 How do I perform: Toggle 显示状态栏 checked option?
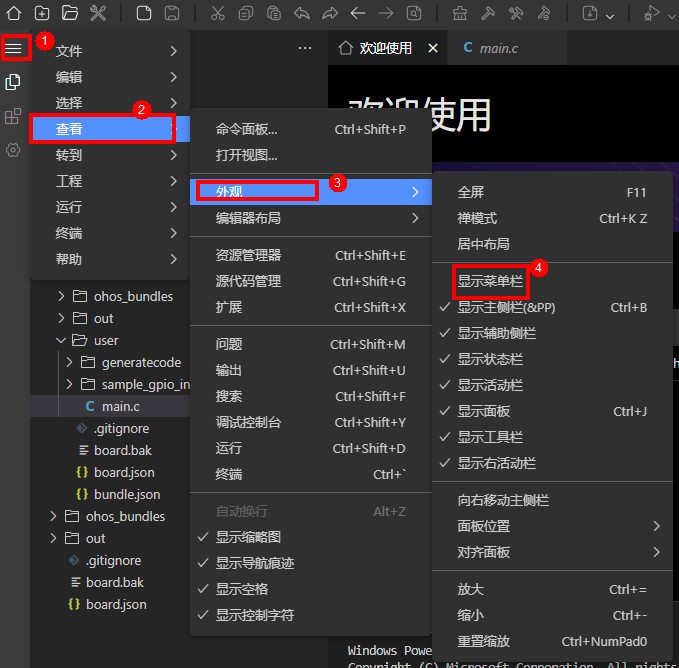[x=490, y=359]
